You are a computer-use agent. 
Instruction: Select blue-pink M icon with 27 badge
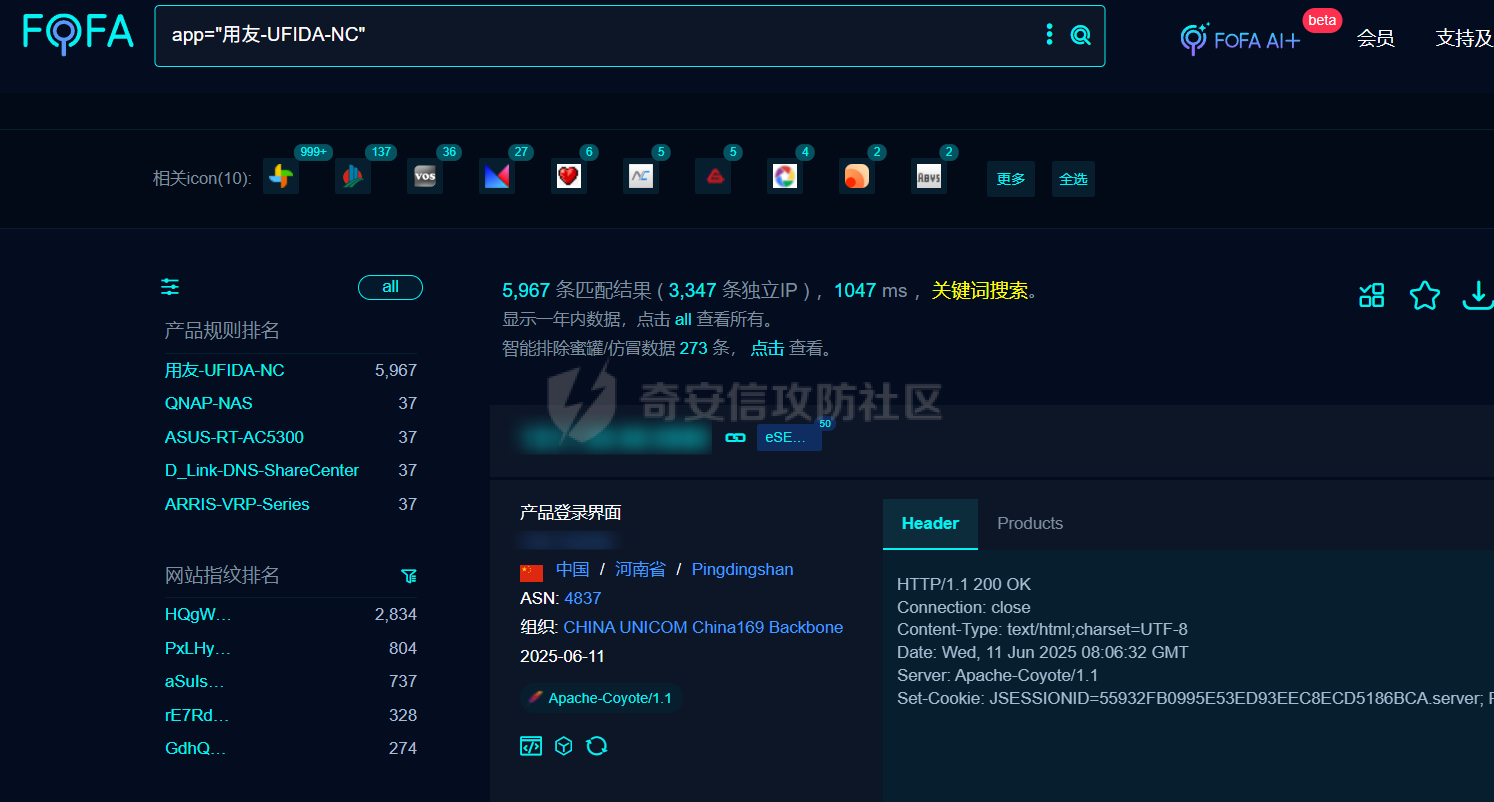497,177
